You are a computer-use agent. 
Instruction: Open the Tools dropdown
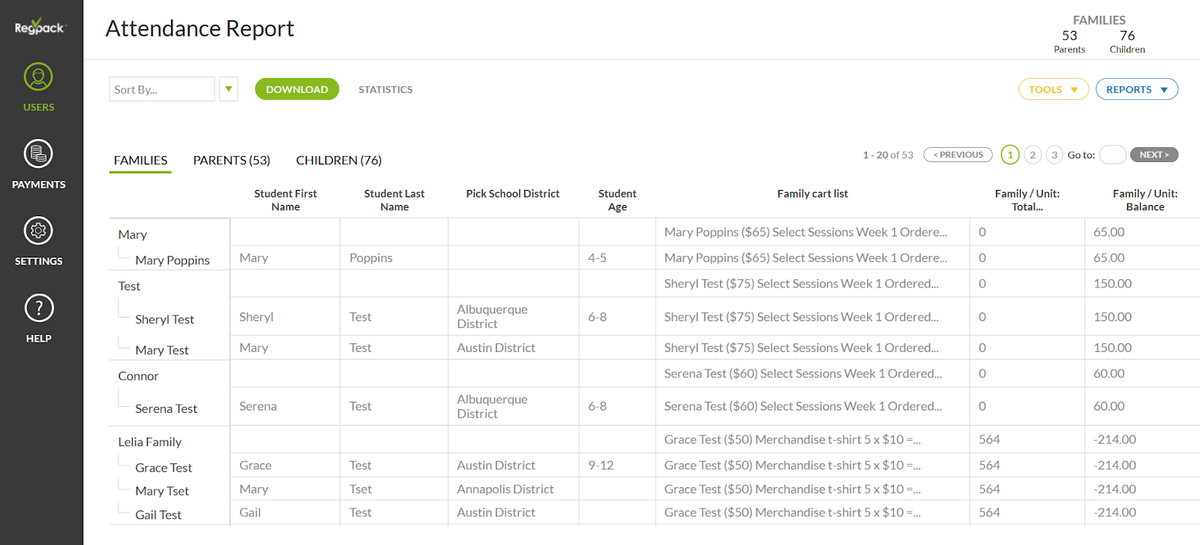point(1053,89)
